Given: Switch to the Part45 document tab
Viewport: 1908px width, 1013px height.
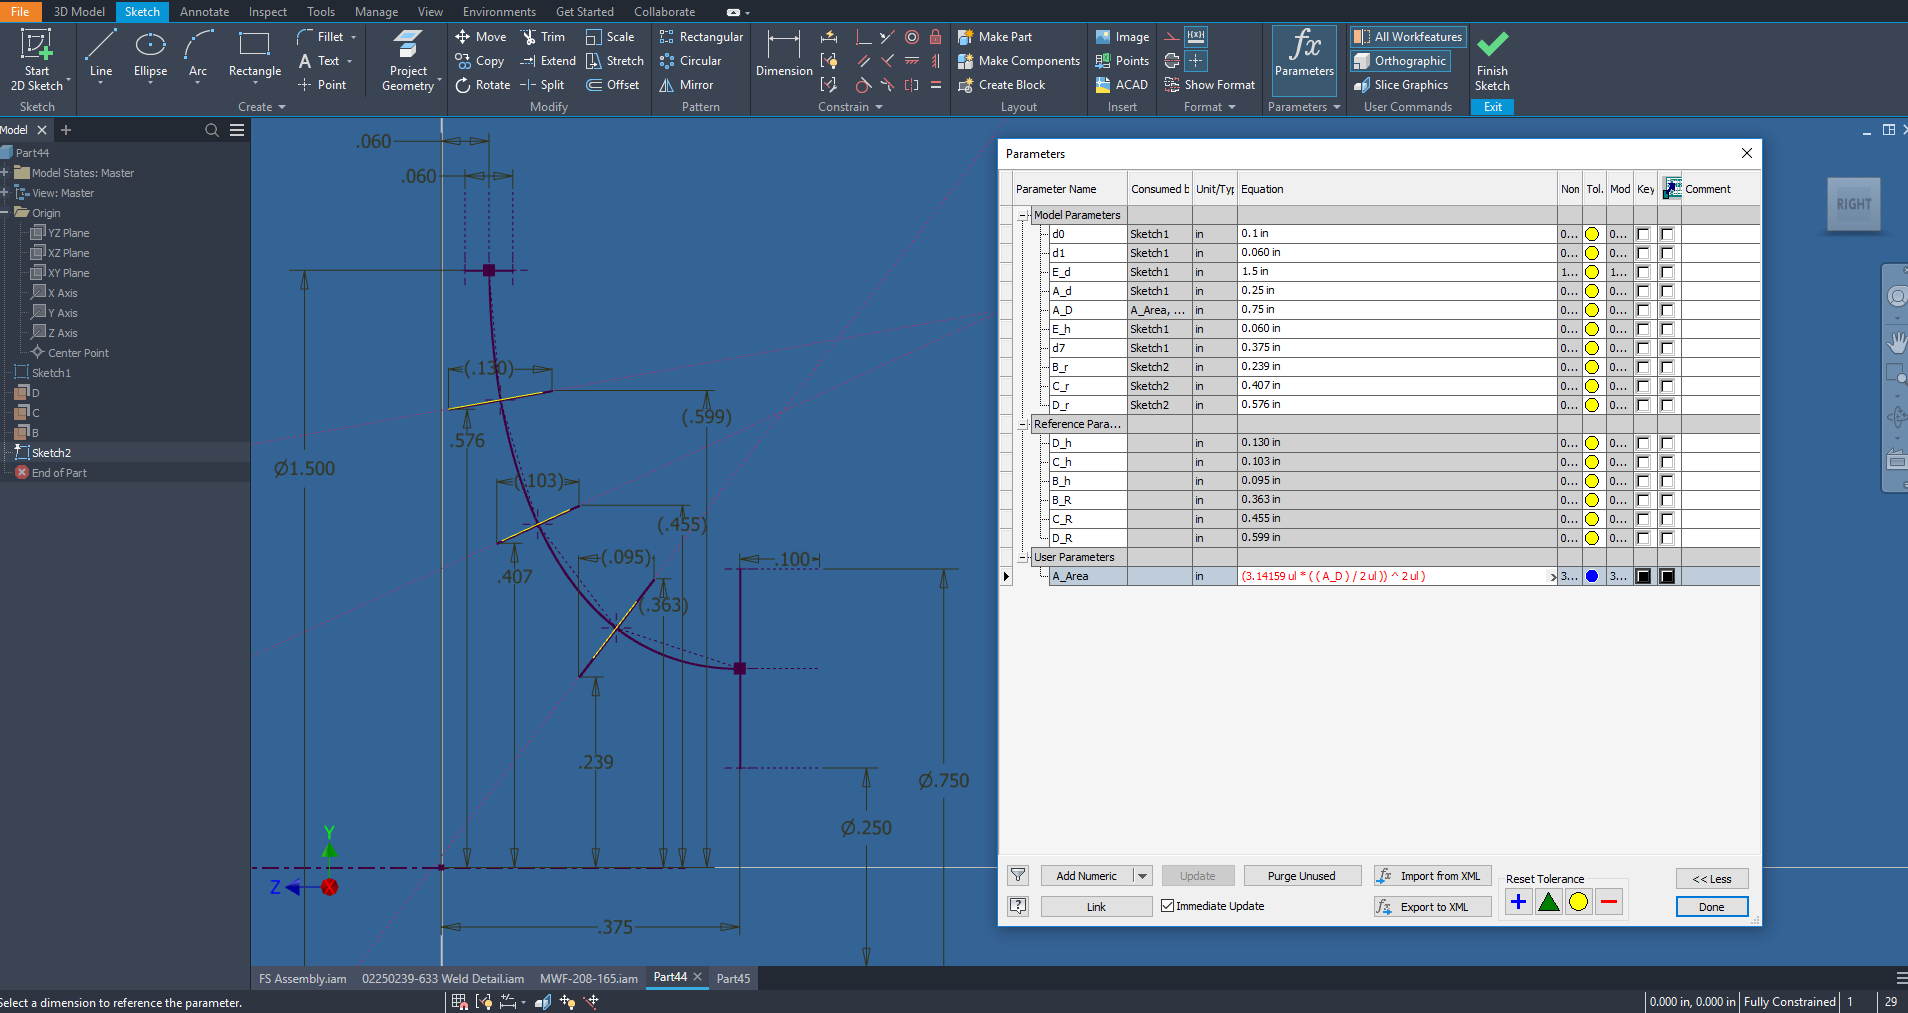Looking at the screenshot, I should click(733, 978).
